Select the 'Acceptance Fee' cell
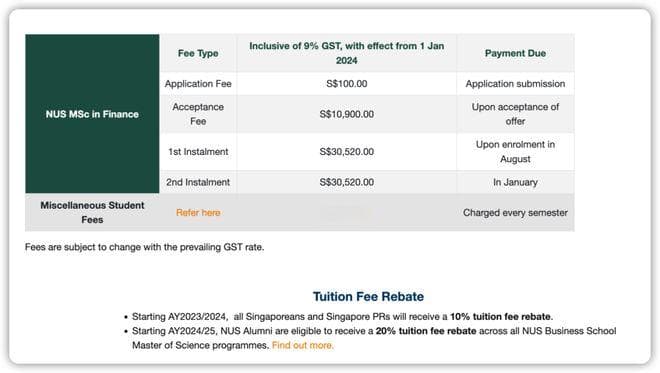This screenshot has width=660, height=373. click(x=198, y=114)
